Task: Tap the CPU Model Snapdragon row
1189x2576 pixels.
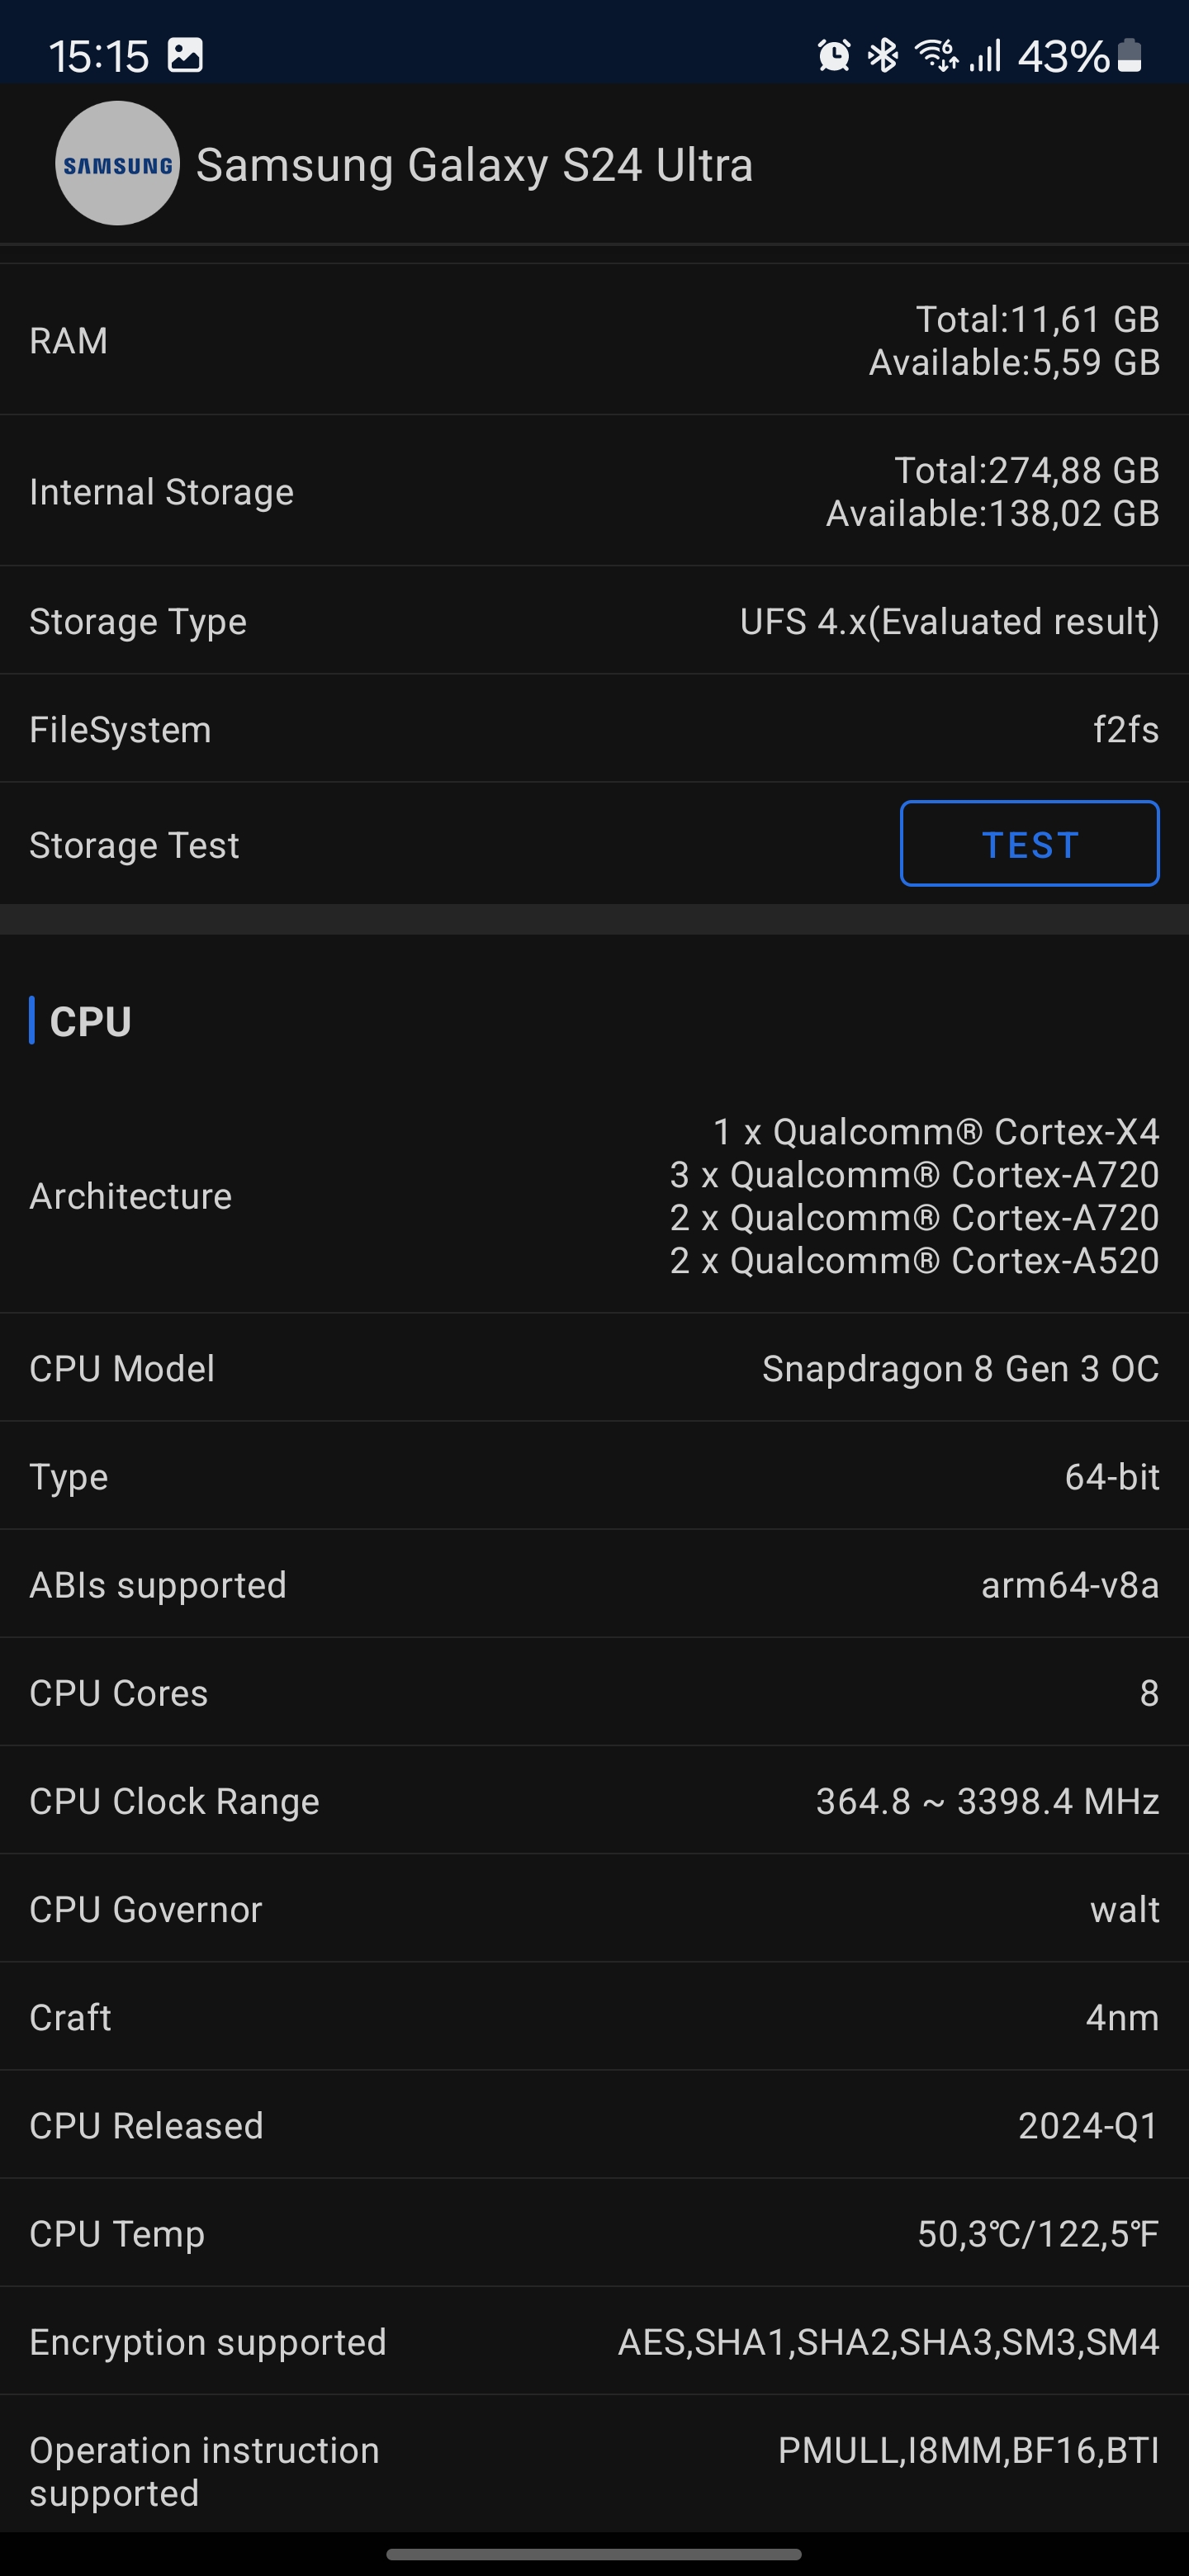Action: tap(594, 1368)
